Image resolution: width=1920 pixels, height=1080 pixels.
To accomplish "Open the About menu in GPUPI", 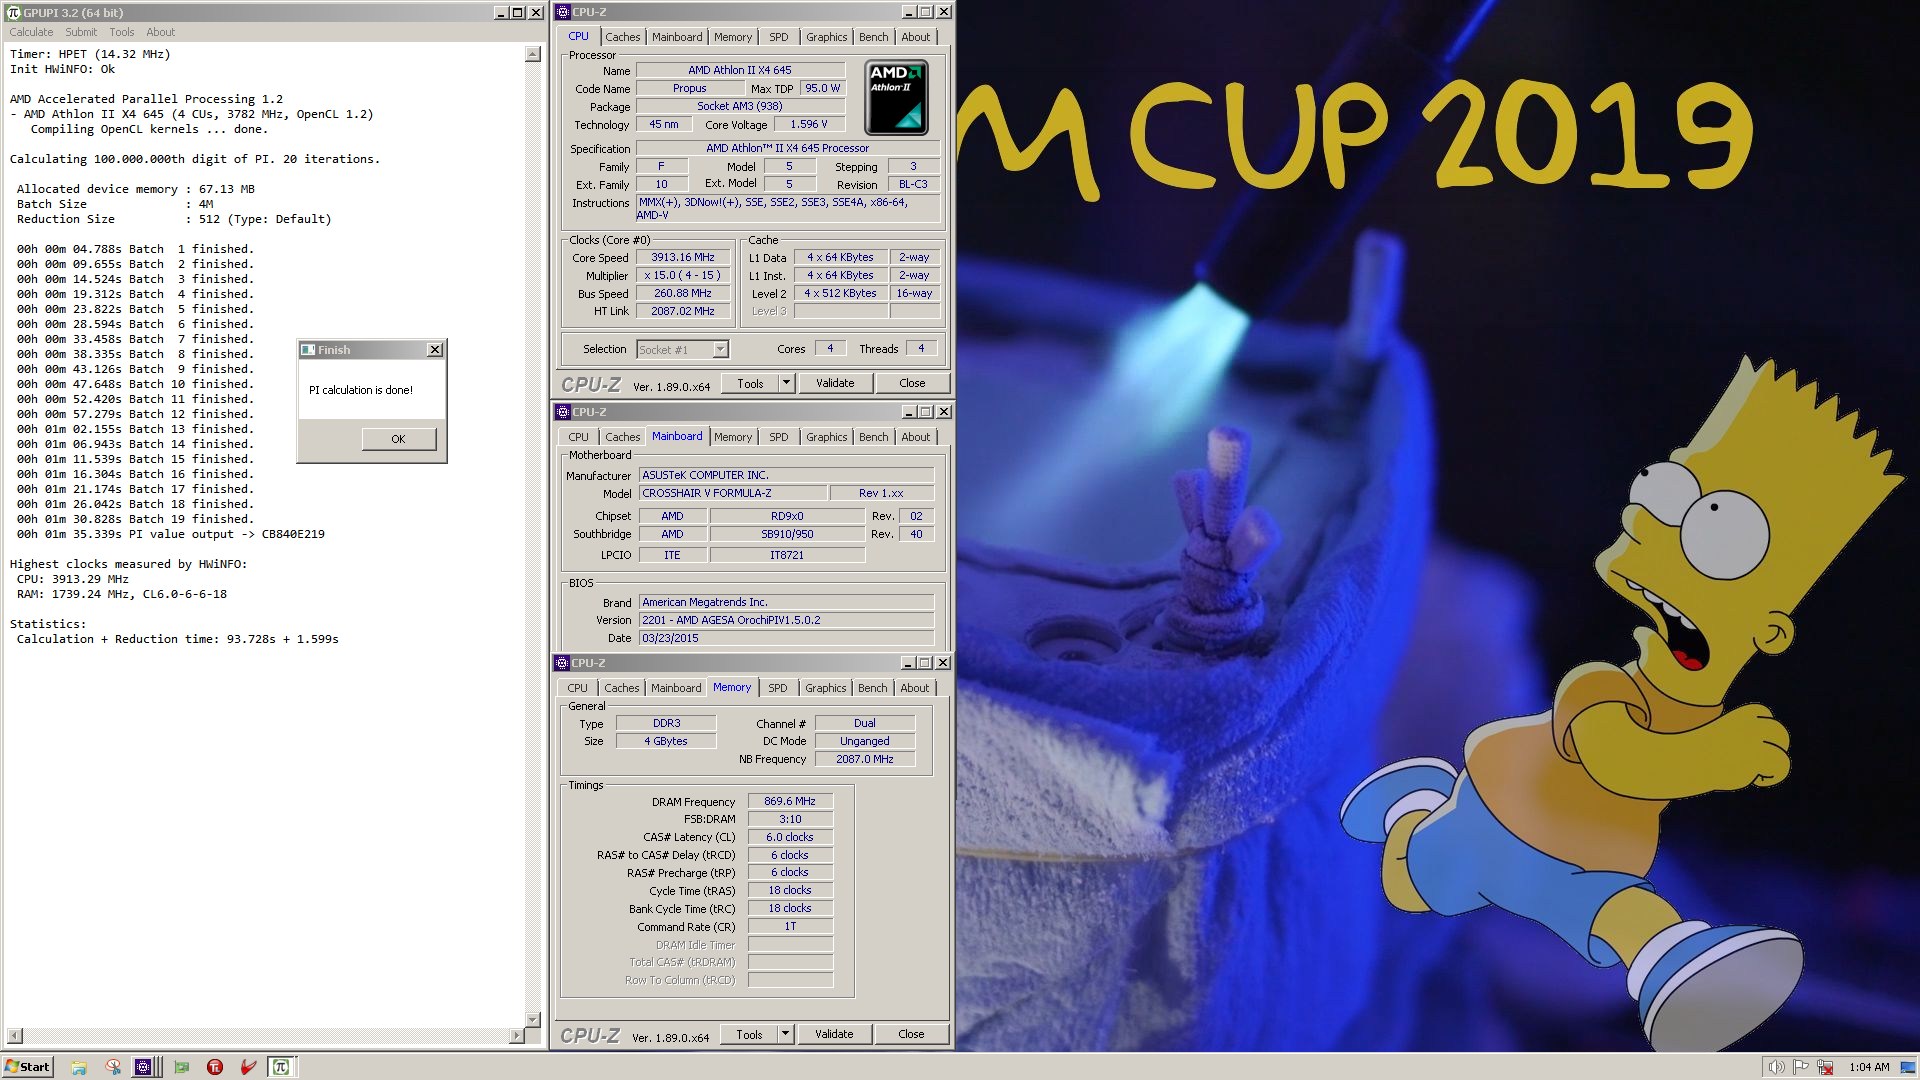I will (x=160, y=32).
